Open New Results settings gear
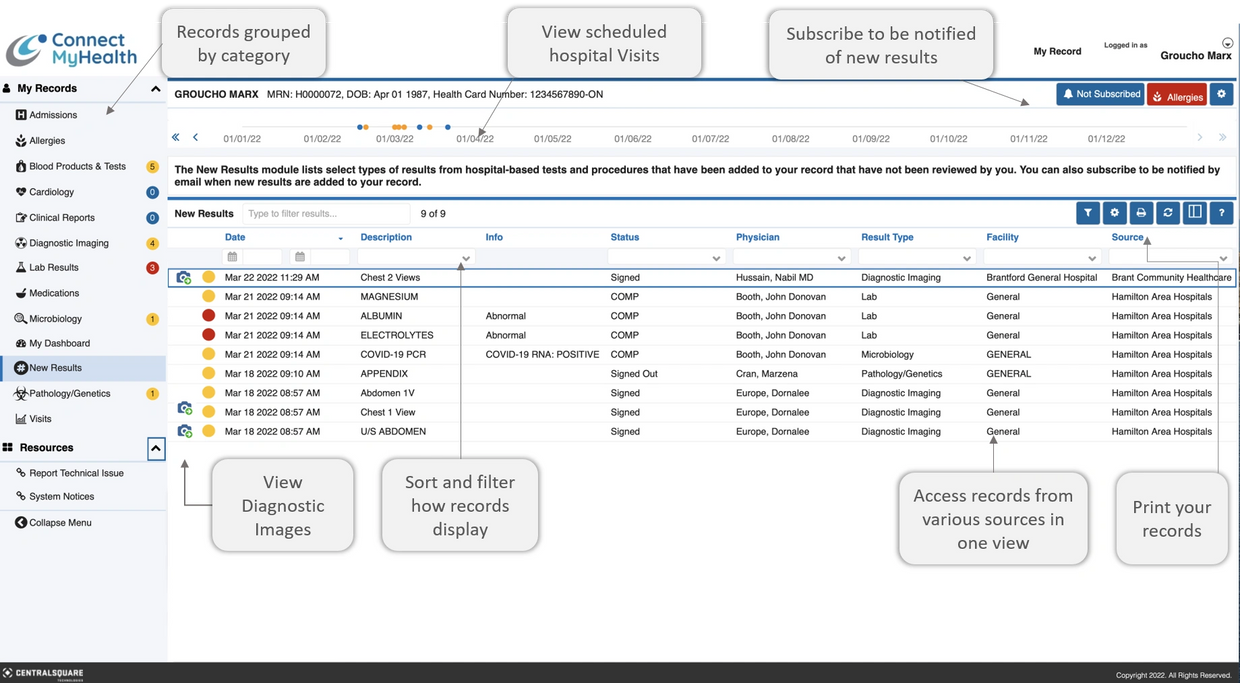This screenshot has width=1240, height=683. tap(1114, 212)
